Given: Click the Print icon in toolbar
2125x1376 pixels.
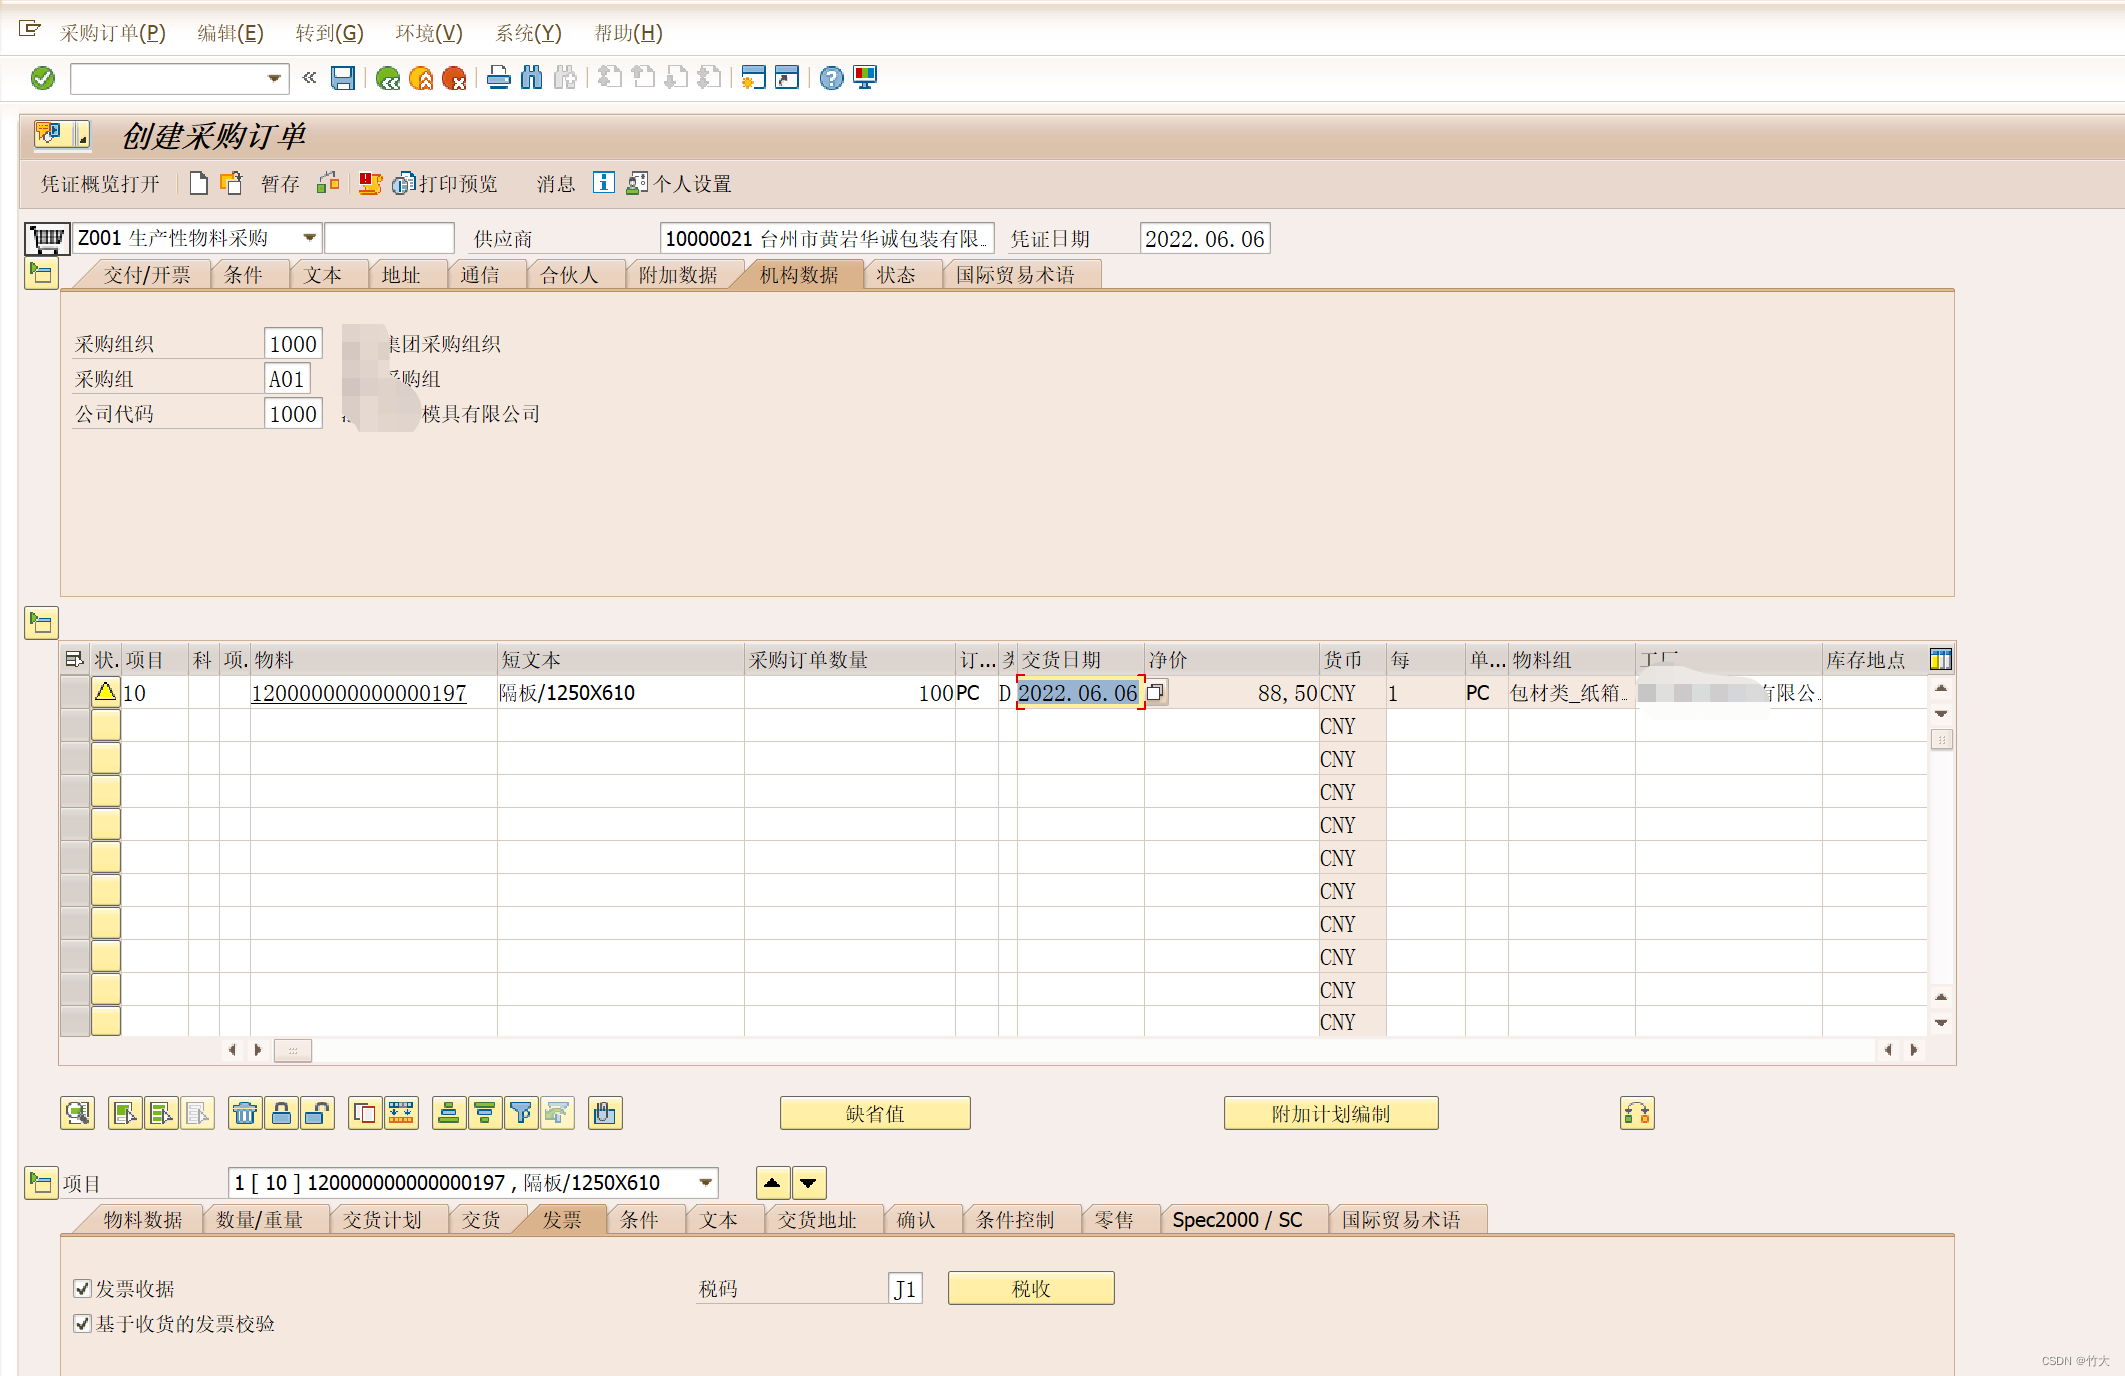Looking at the screenshot, I should [x=498, y=78].
